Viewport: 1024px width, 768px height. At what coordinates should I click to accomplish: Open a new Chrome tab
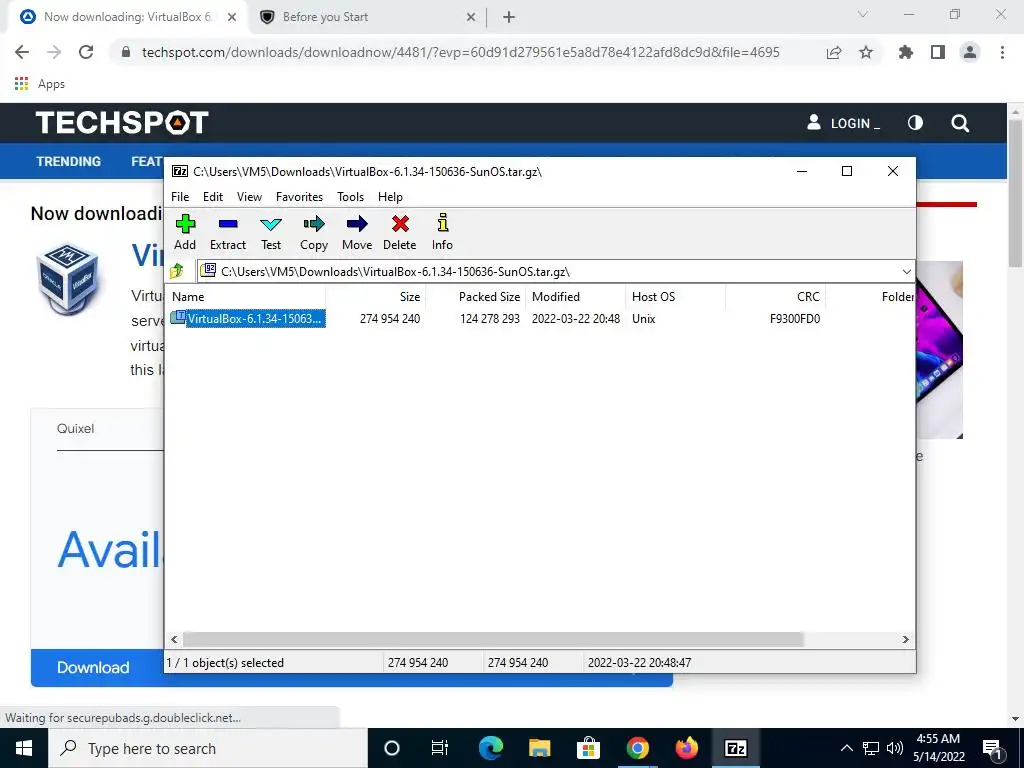pyautogui.click(x=509, y=17)
